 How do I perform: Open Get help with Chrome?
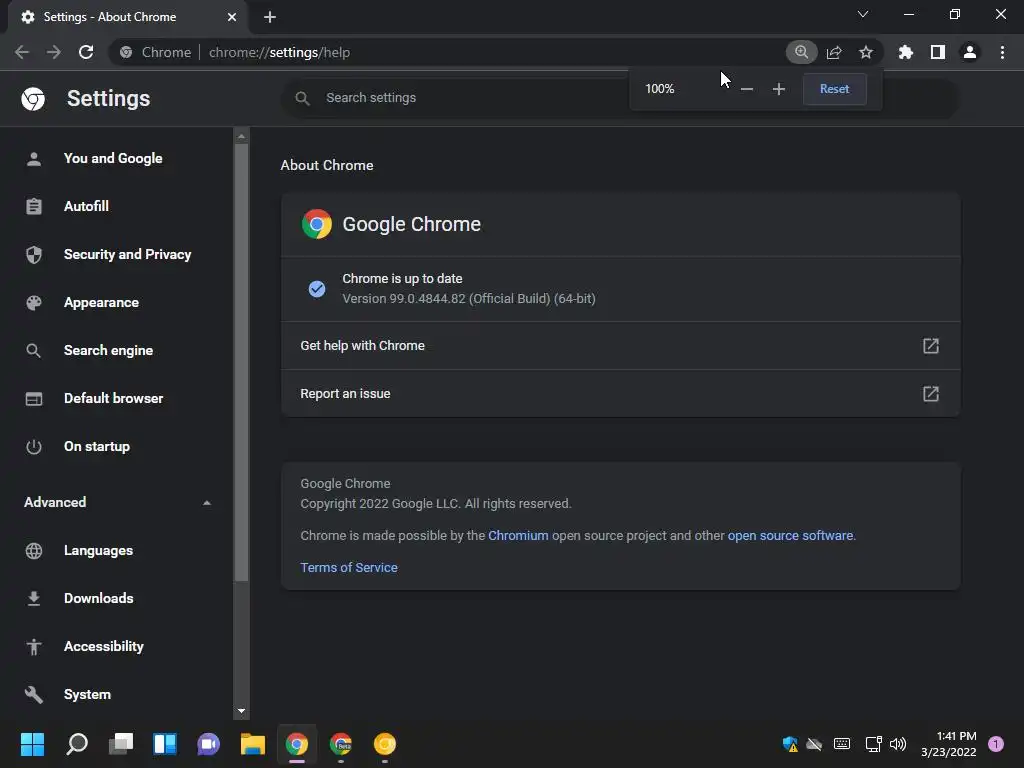coord(620,345)
